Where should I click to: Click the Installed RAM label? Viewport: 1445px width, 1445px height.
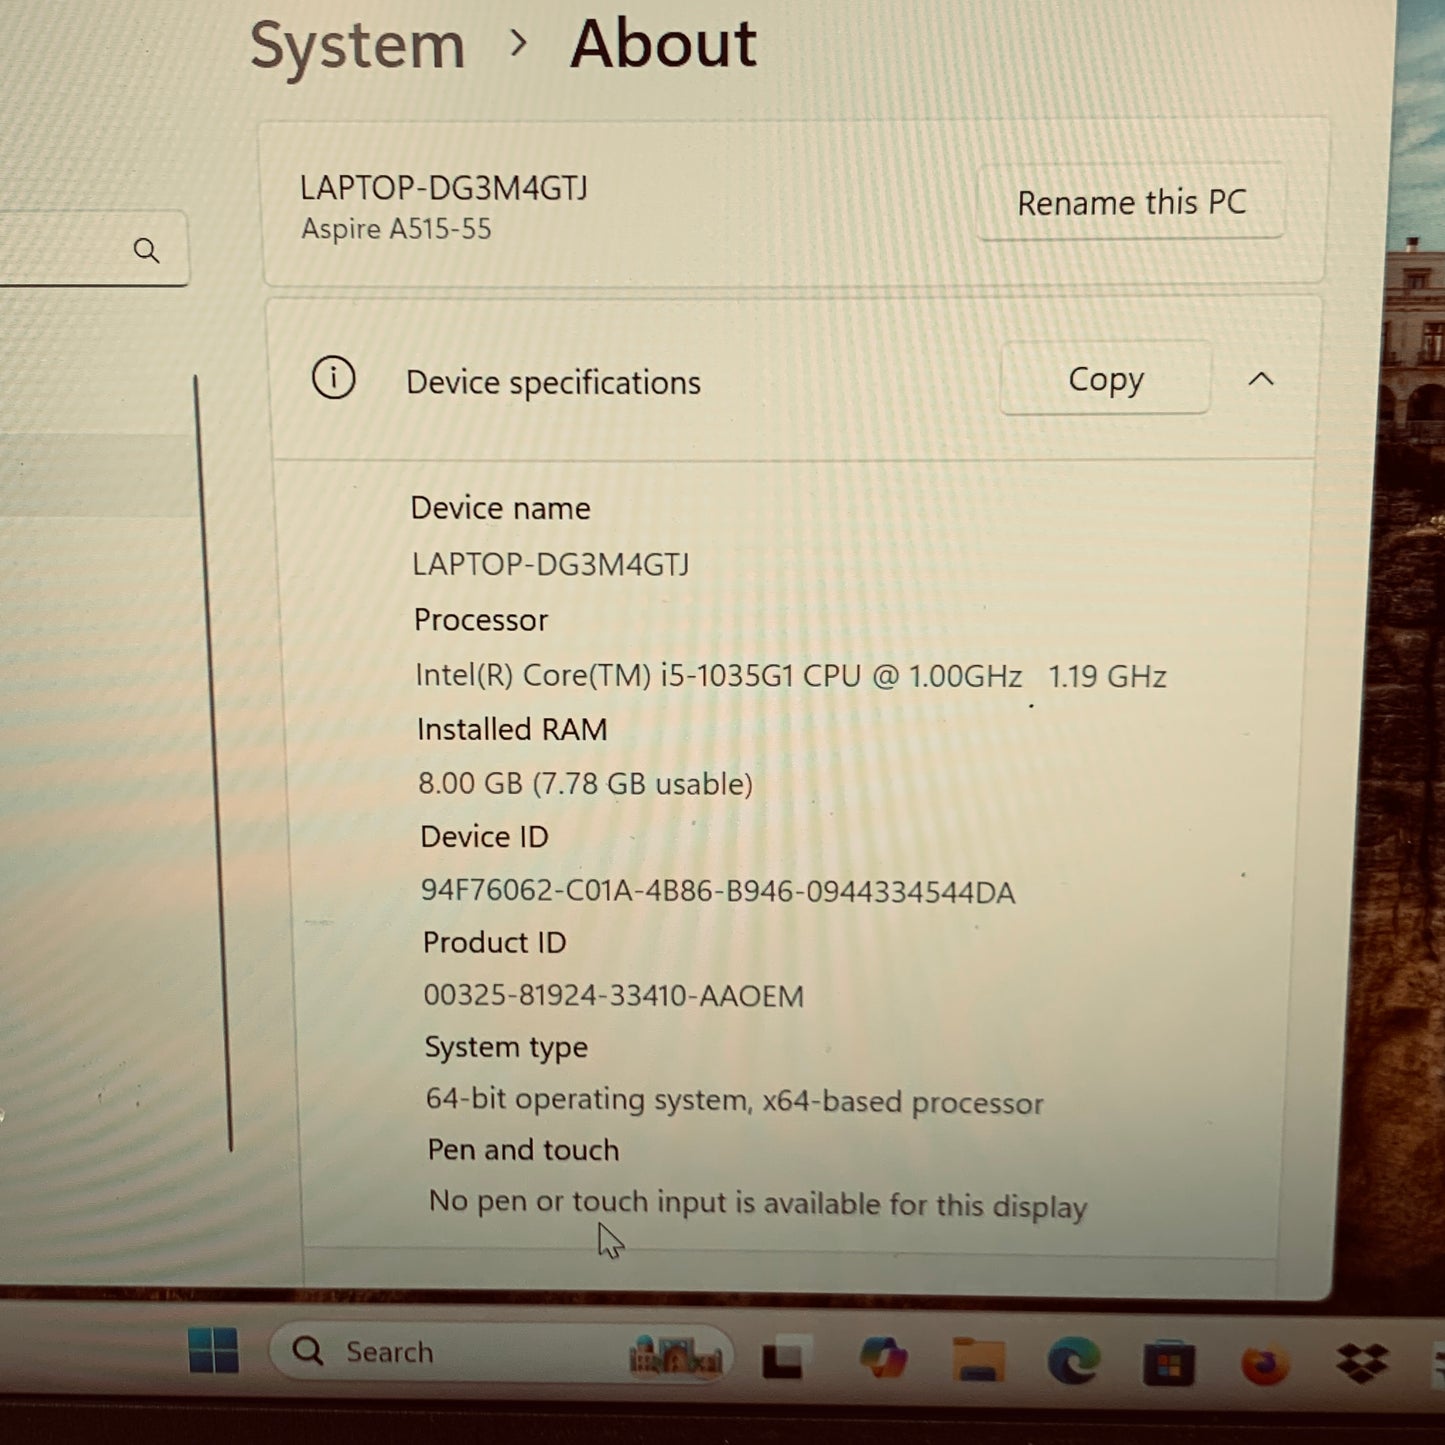(512, 730)
